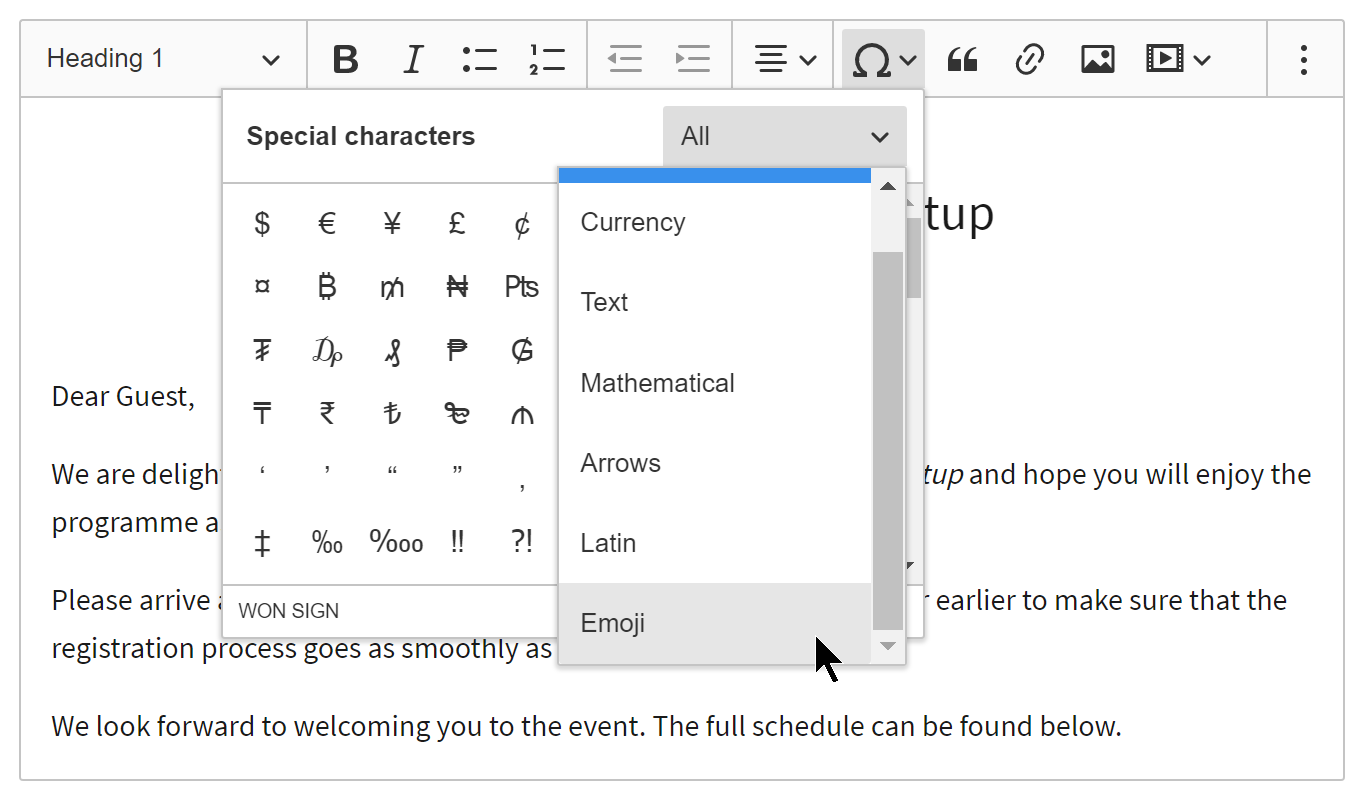Insert the pound sign character
1357x795 pixels.
pyautogui.click(x=457, y=223)
